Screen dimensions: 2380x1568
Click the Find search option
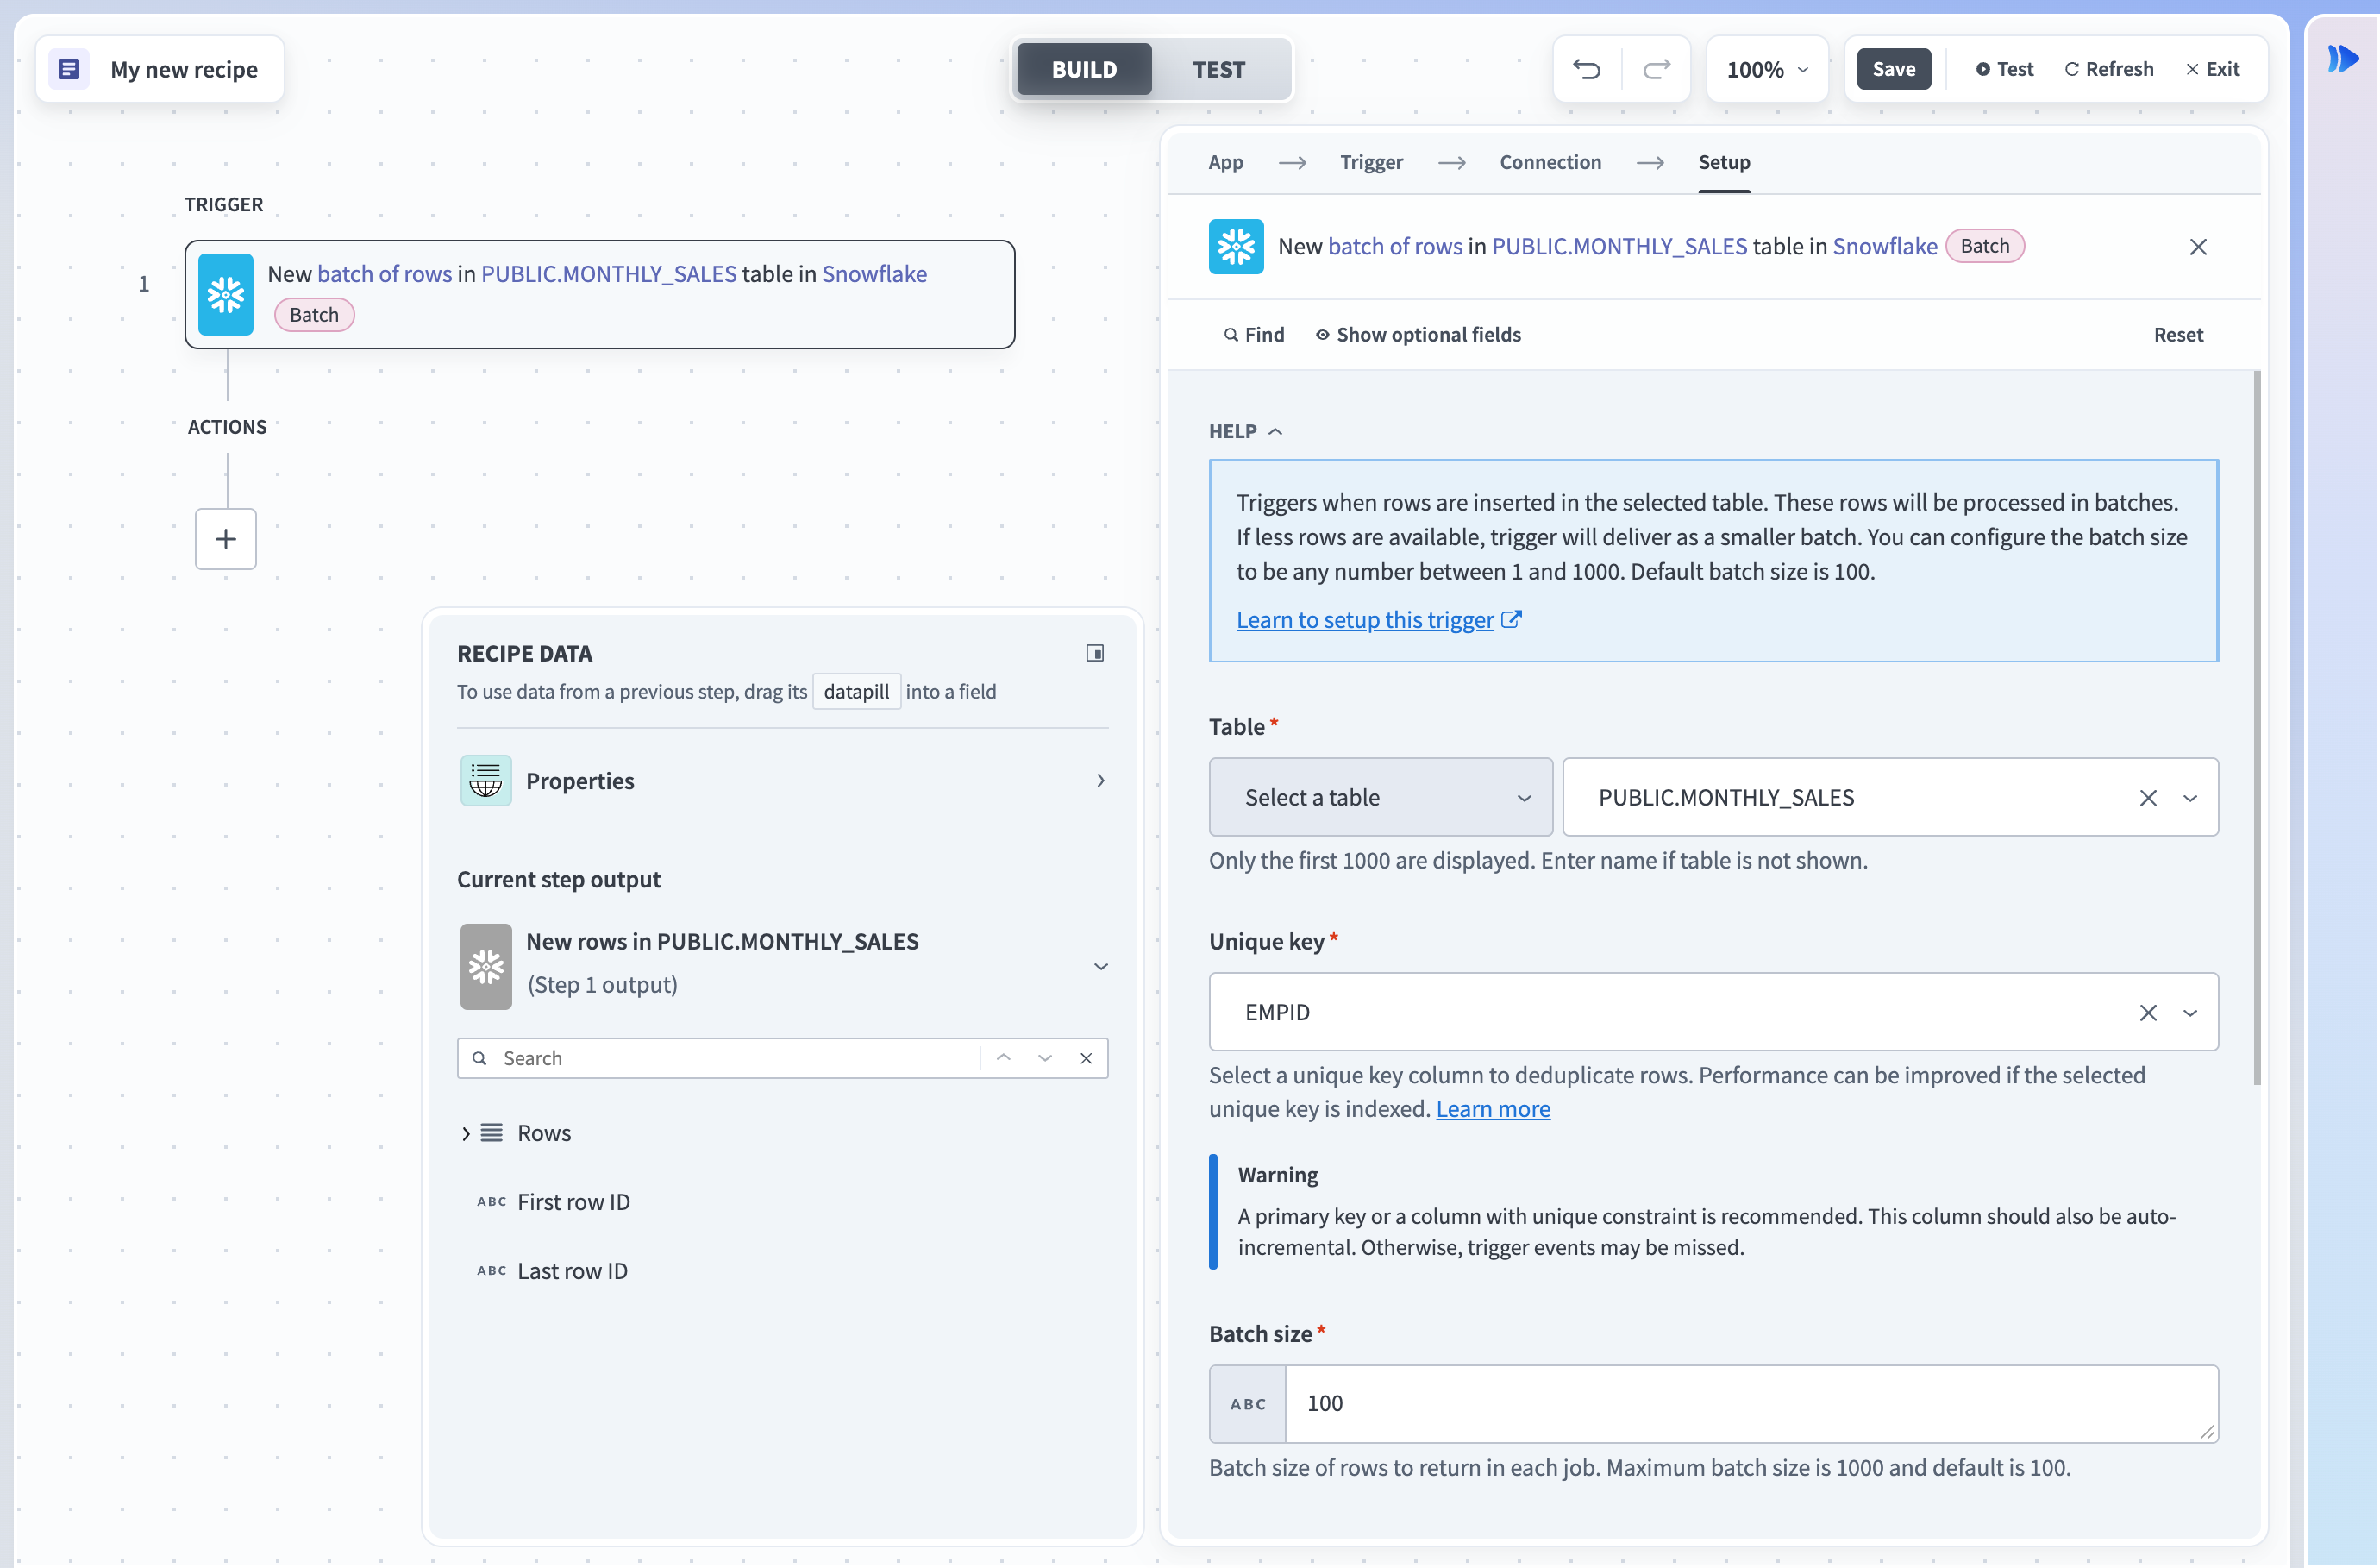tap(1254, 335)
